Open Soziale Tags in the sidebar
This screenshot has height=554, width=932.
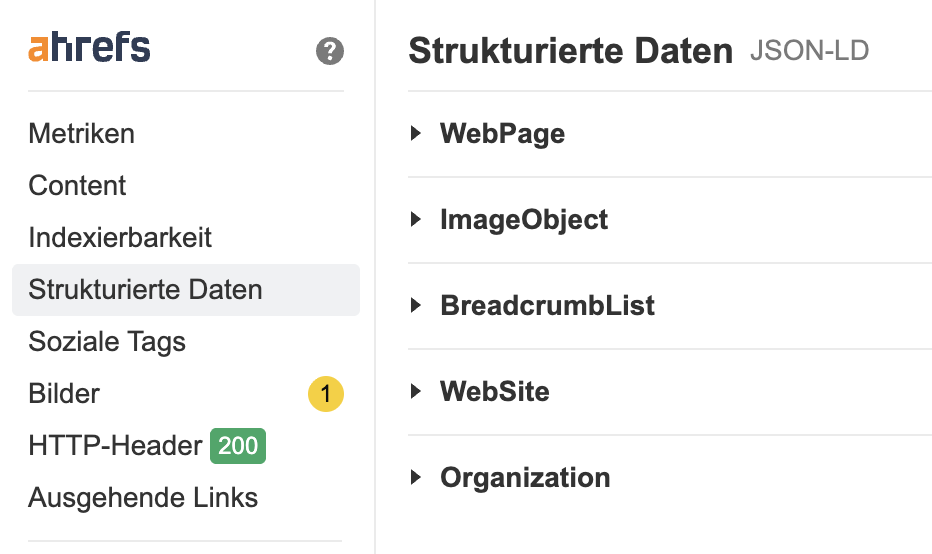pos(107,342)
